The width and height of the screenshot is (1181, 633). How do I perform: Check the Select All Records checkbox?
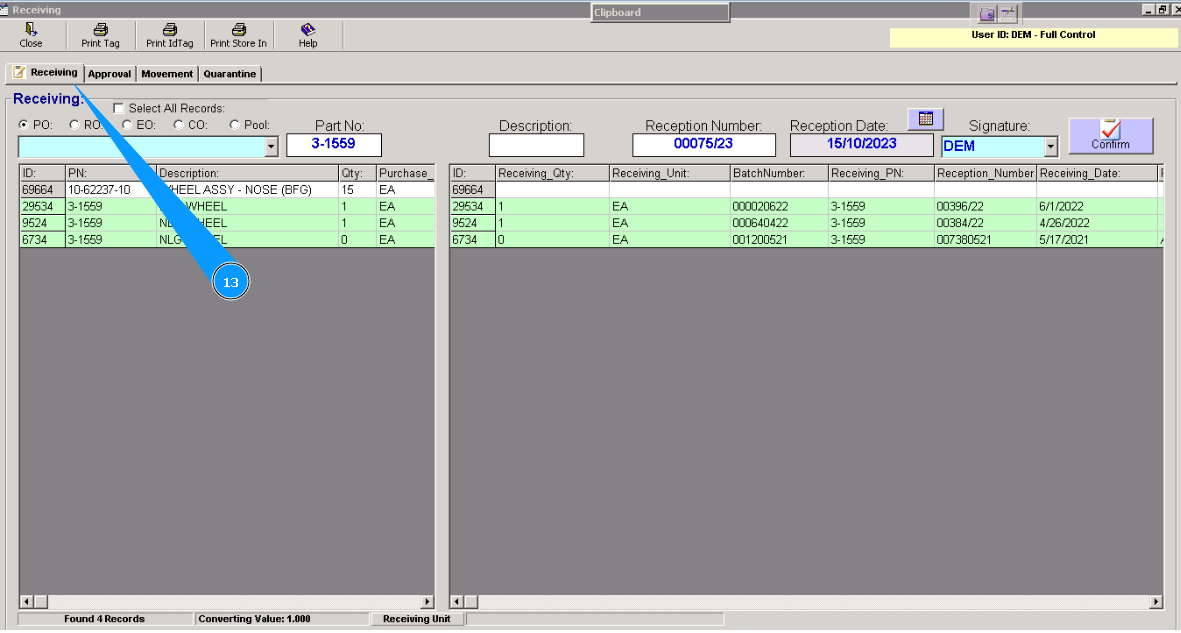[118, 109]
